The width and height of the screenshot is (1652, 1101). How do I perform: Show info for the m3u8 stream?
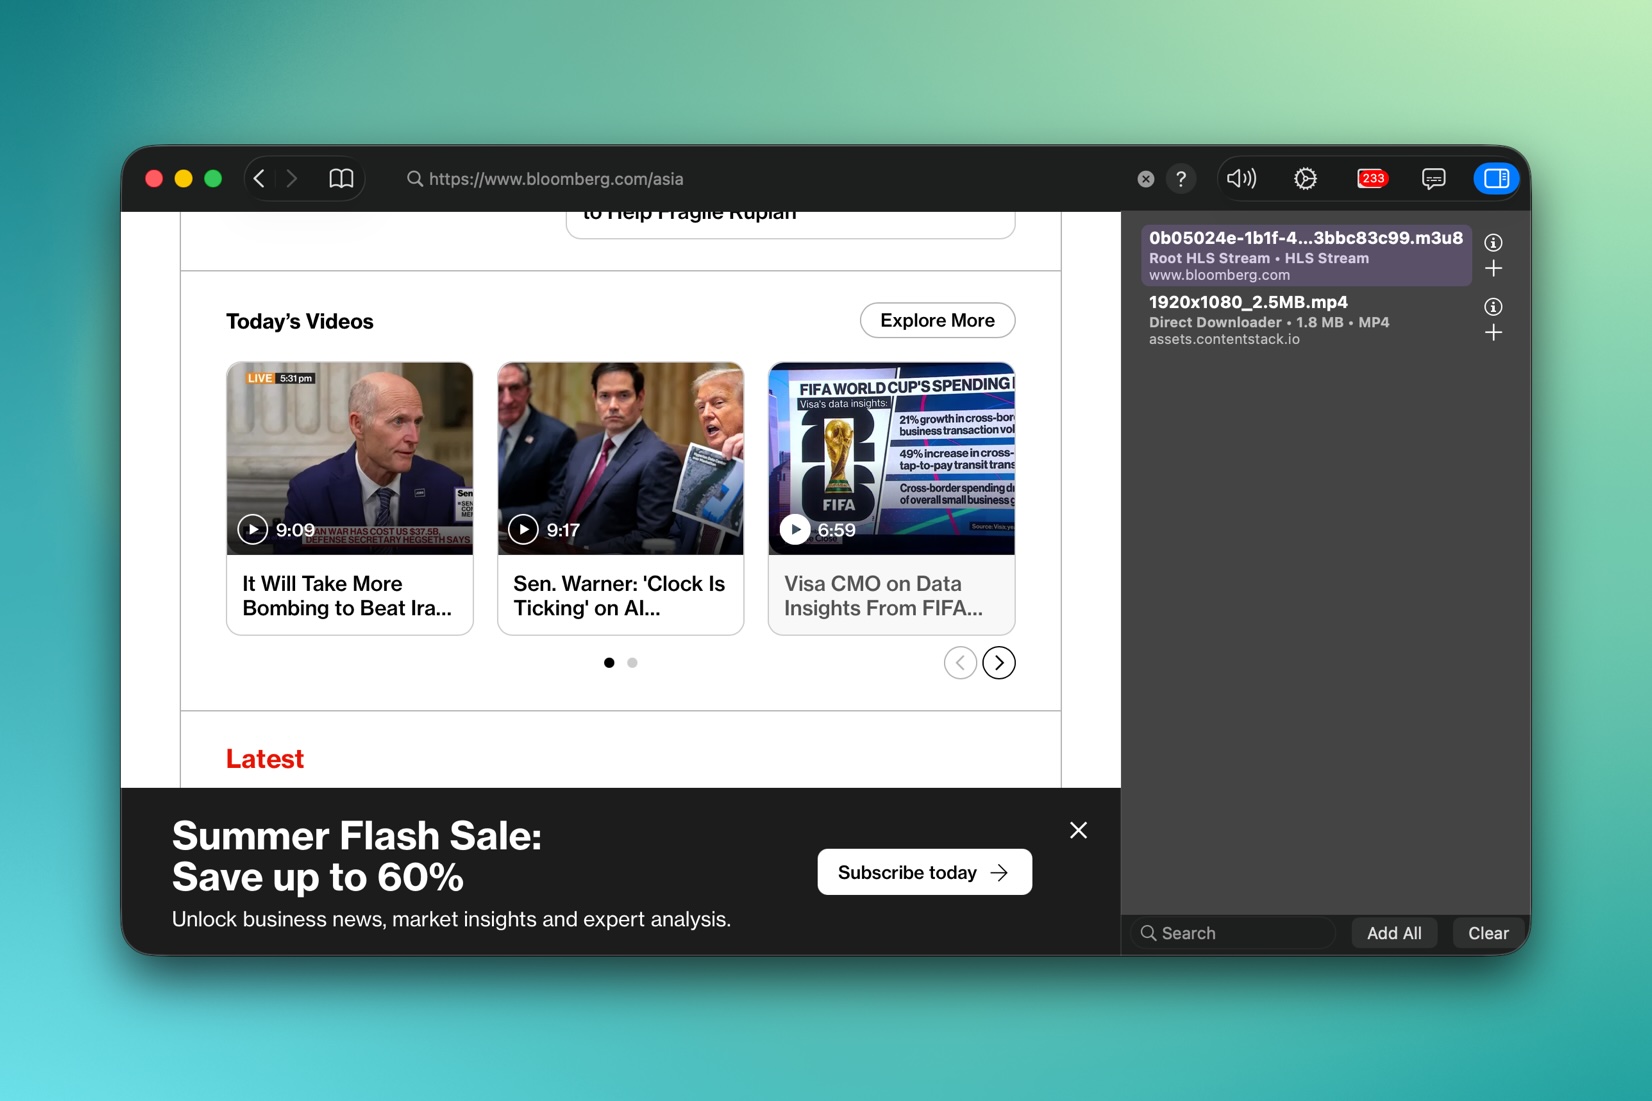pyautogui.click(x=1493, y=243)
